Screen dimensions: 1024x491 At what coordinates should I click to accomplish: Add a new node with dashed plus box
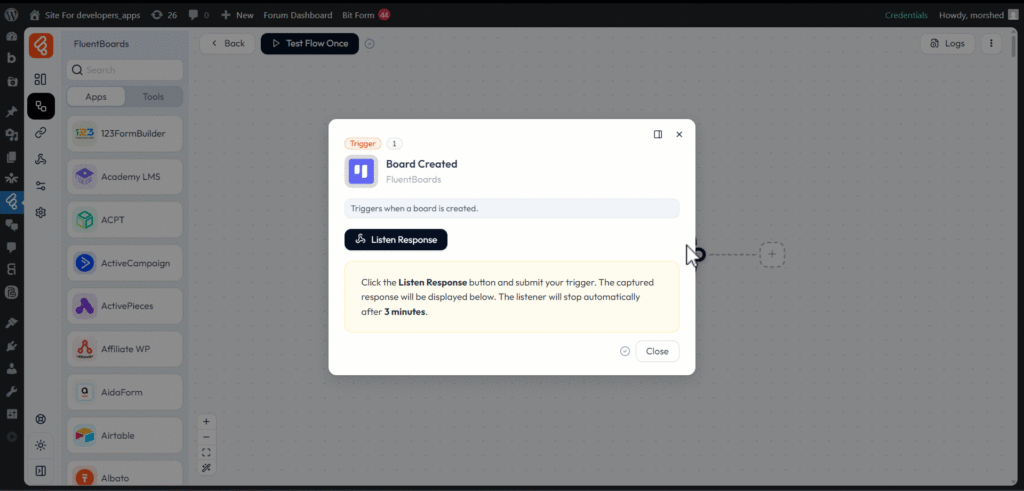[772, 254]
